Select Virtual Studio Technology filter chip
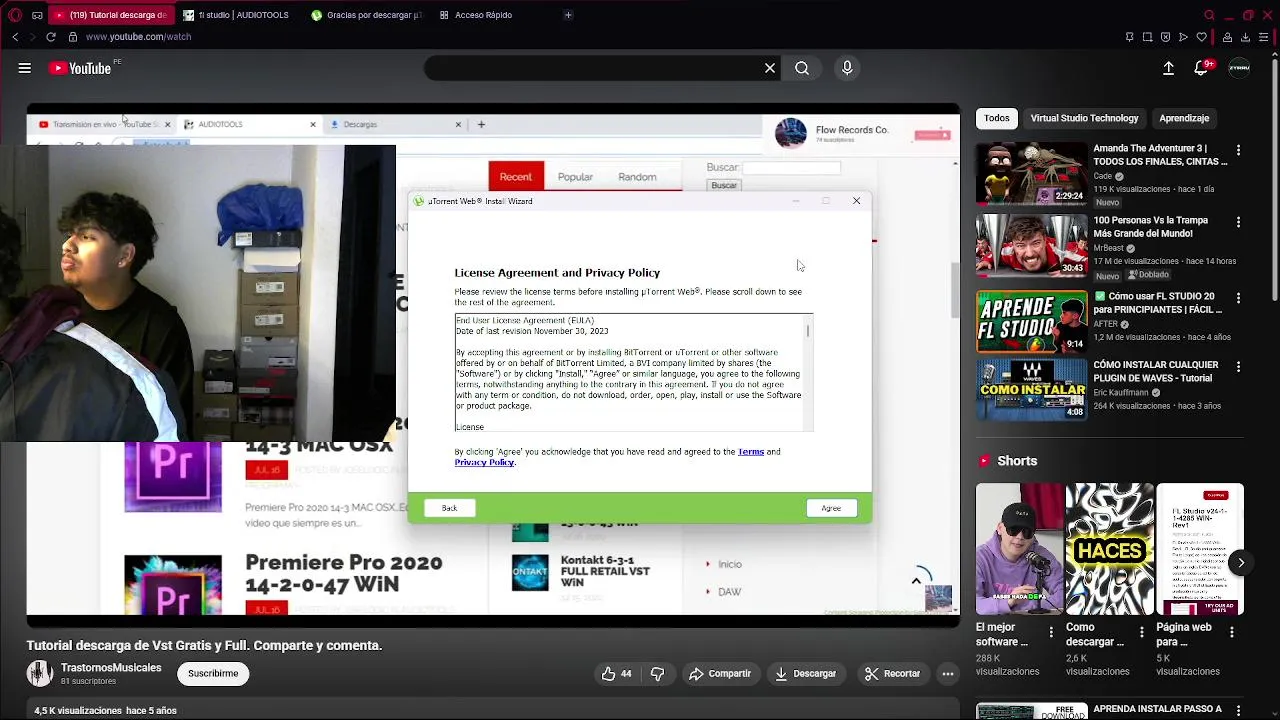This screenshot has height=720, width=1280. tap(1084, 118)
